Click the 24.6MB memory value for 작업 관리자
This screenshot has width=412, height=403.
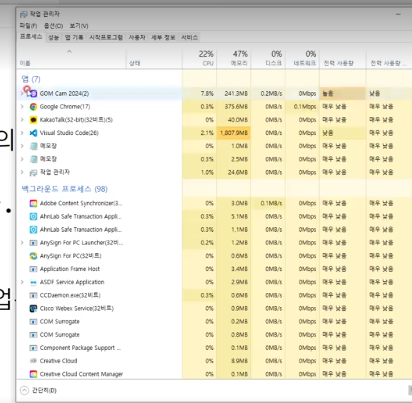(238, 172)
